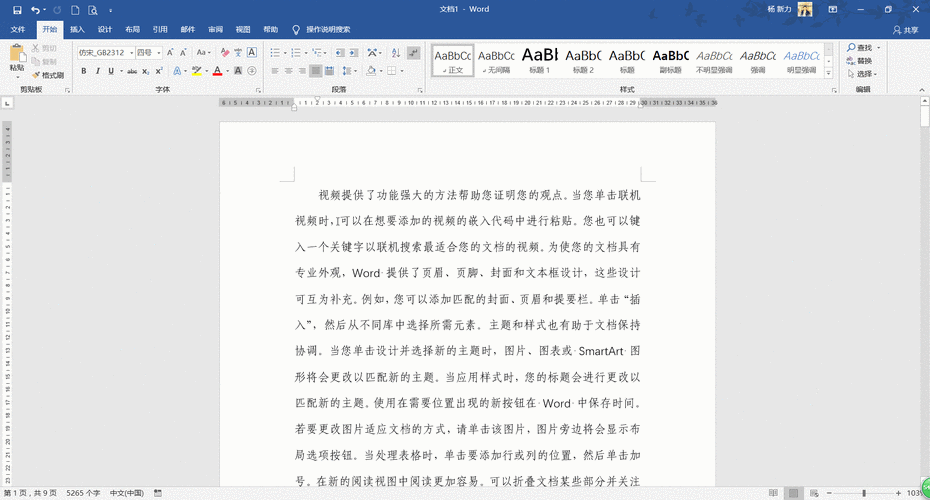
Task: Clear all formatting with eraser icon
Action: click(225, 53)
